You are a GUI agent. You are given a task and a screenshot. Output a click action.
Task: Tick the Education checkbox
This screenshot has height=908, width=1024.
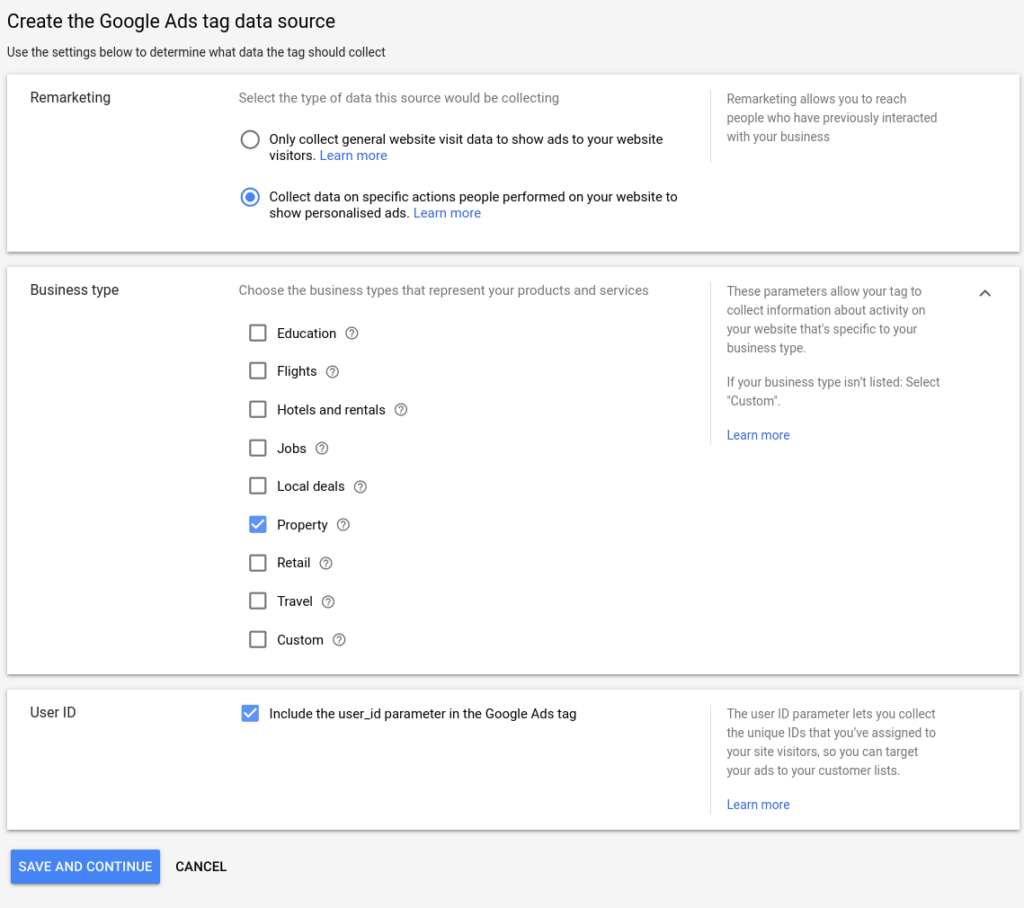[258, 333]
